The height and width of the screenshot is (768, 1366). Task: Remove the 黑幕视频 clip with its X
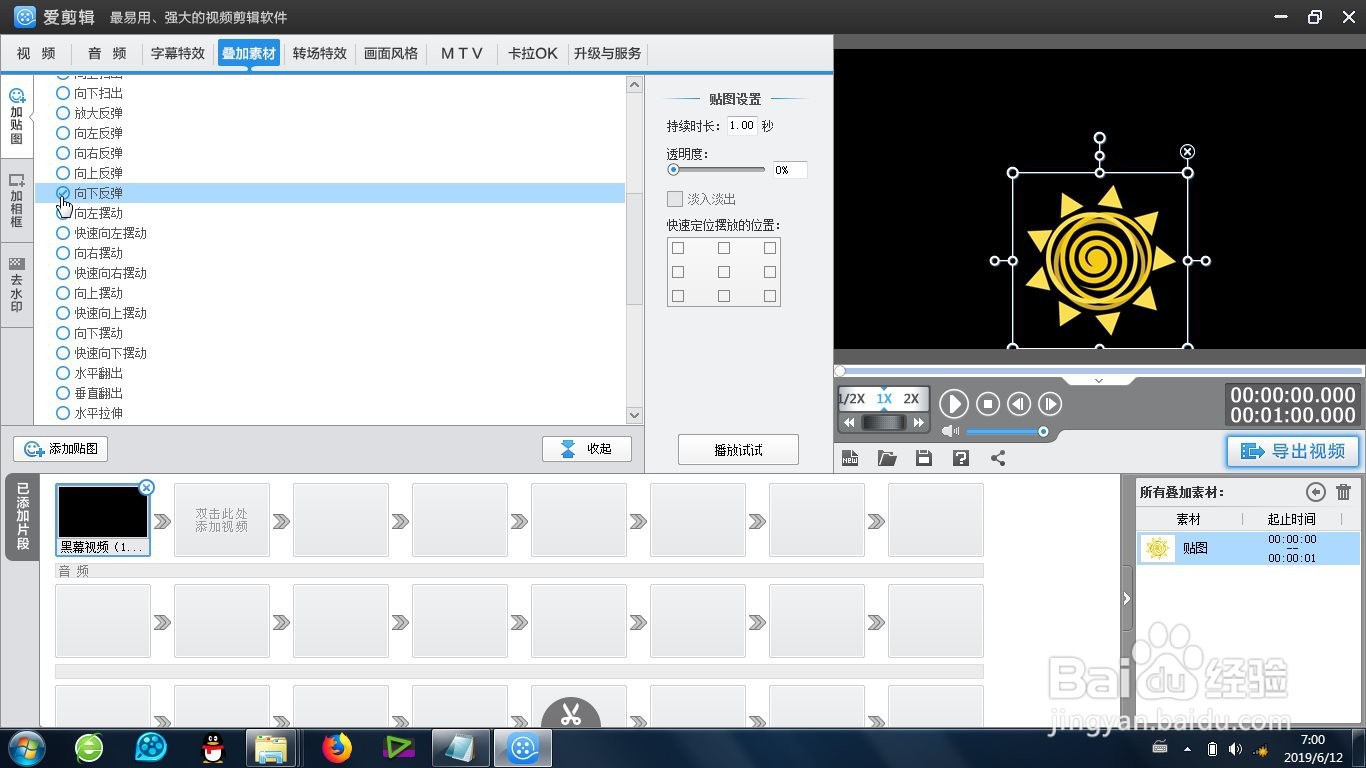(146, 488)
